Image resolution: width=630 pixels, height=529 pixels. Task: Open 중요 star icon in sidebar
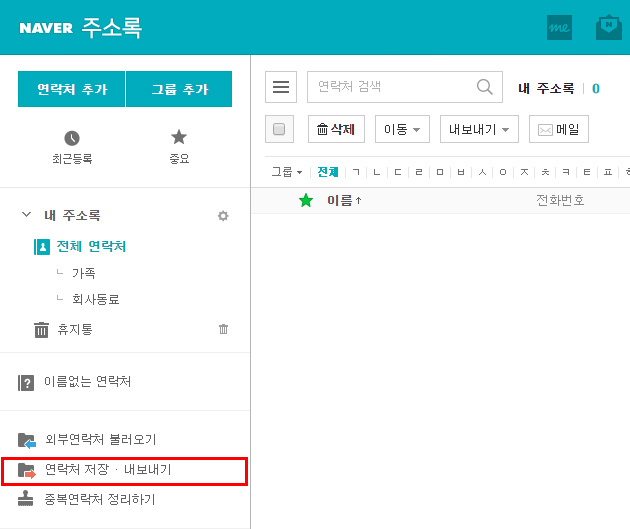coord(179,137)
